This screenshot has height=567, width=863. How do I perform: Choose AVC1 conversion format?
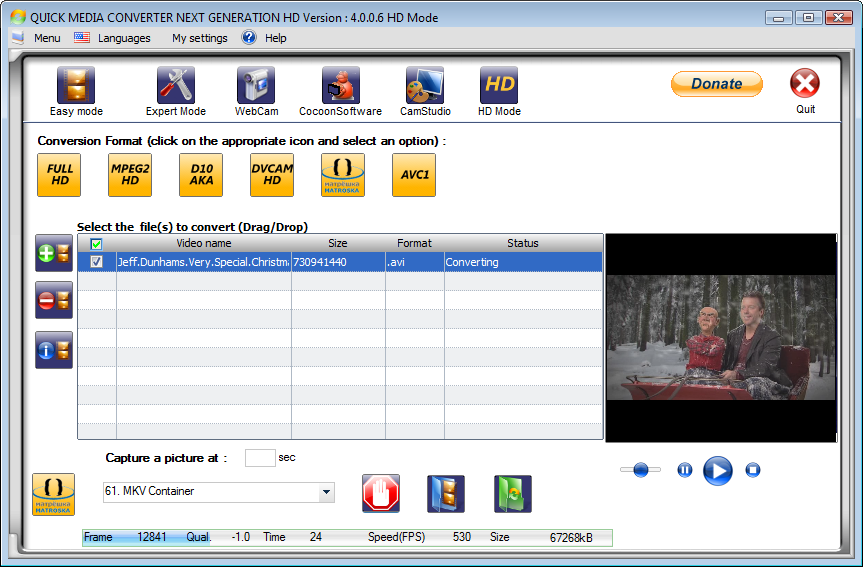[x=414, y=175]
